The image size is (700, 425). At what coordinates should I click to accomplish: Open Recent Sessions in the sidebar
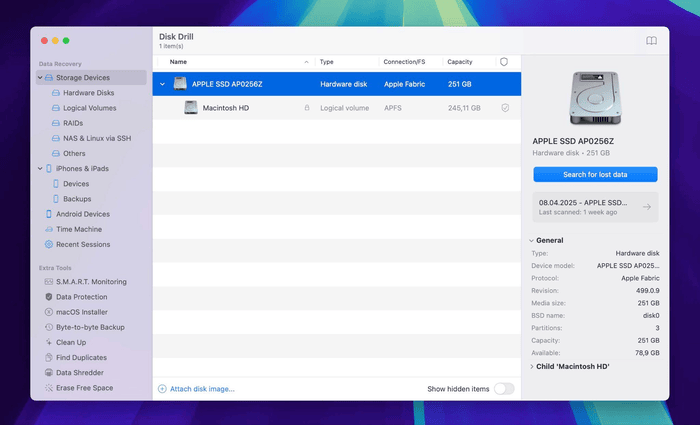click(83, 245)
